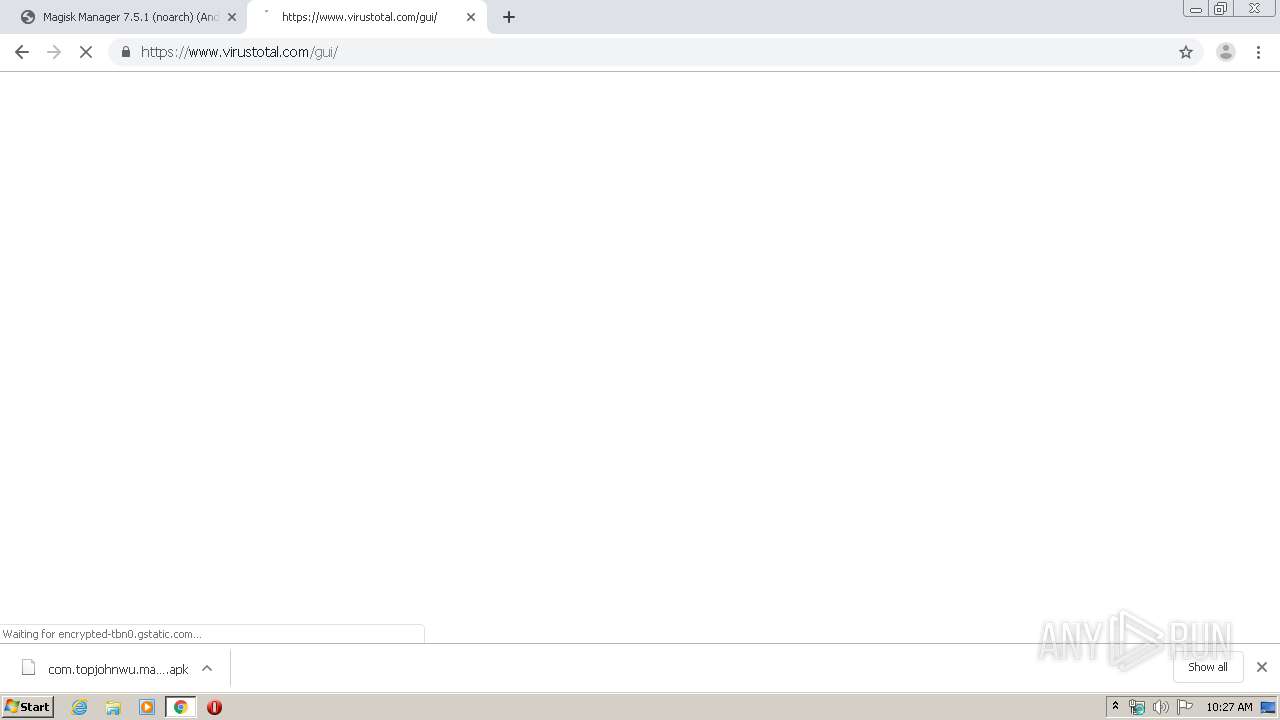Show all downloads
This screenshot has width=1280, height=720.
1208,667
